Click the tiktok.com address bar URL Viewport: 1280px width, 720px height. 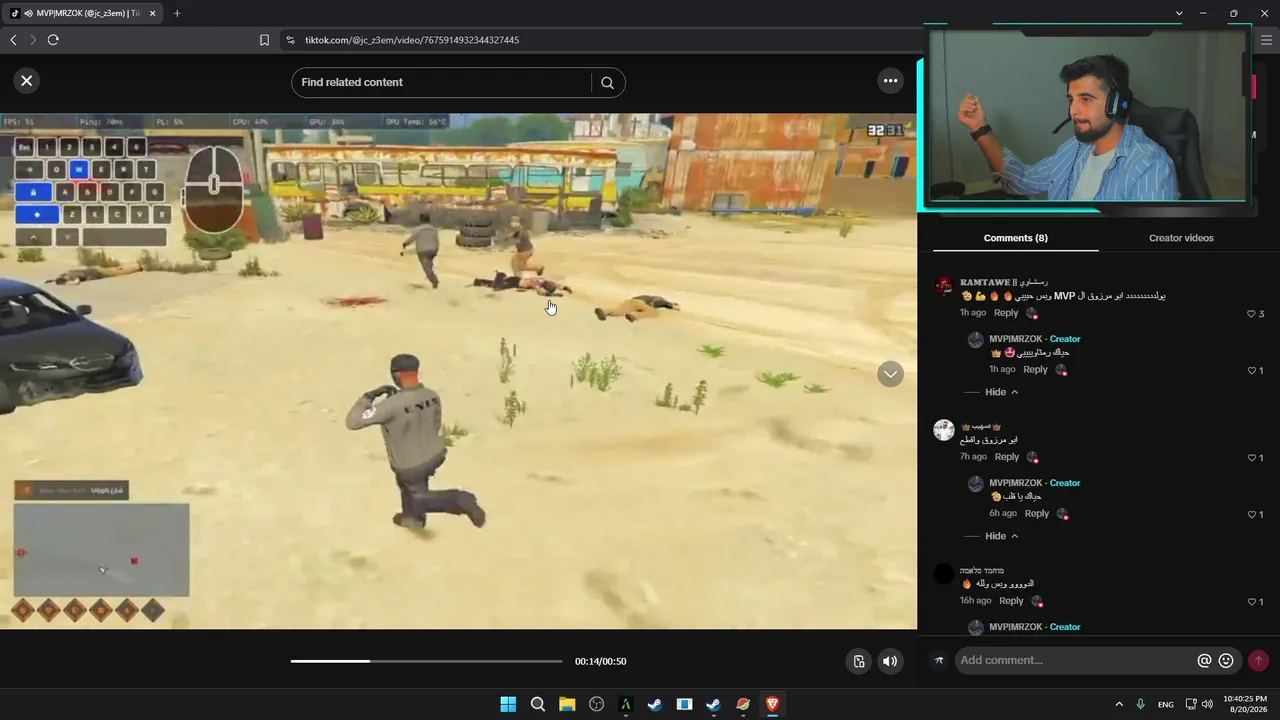point(410,40)
